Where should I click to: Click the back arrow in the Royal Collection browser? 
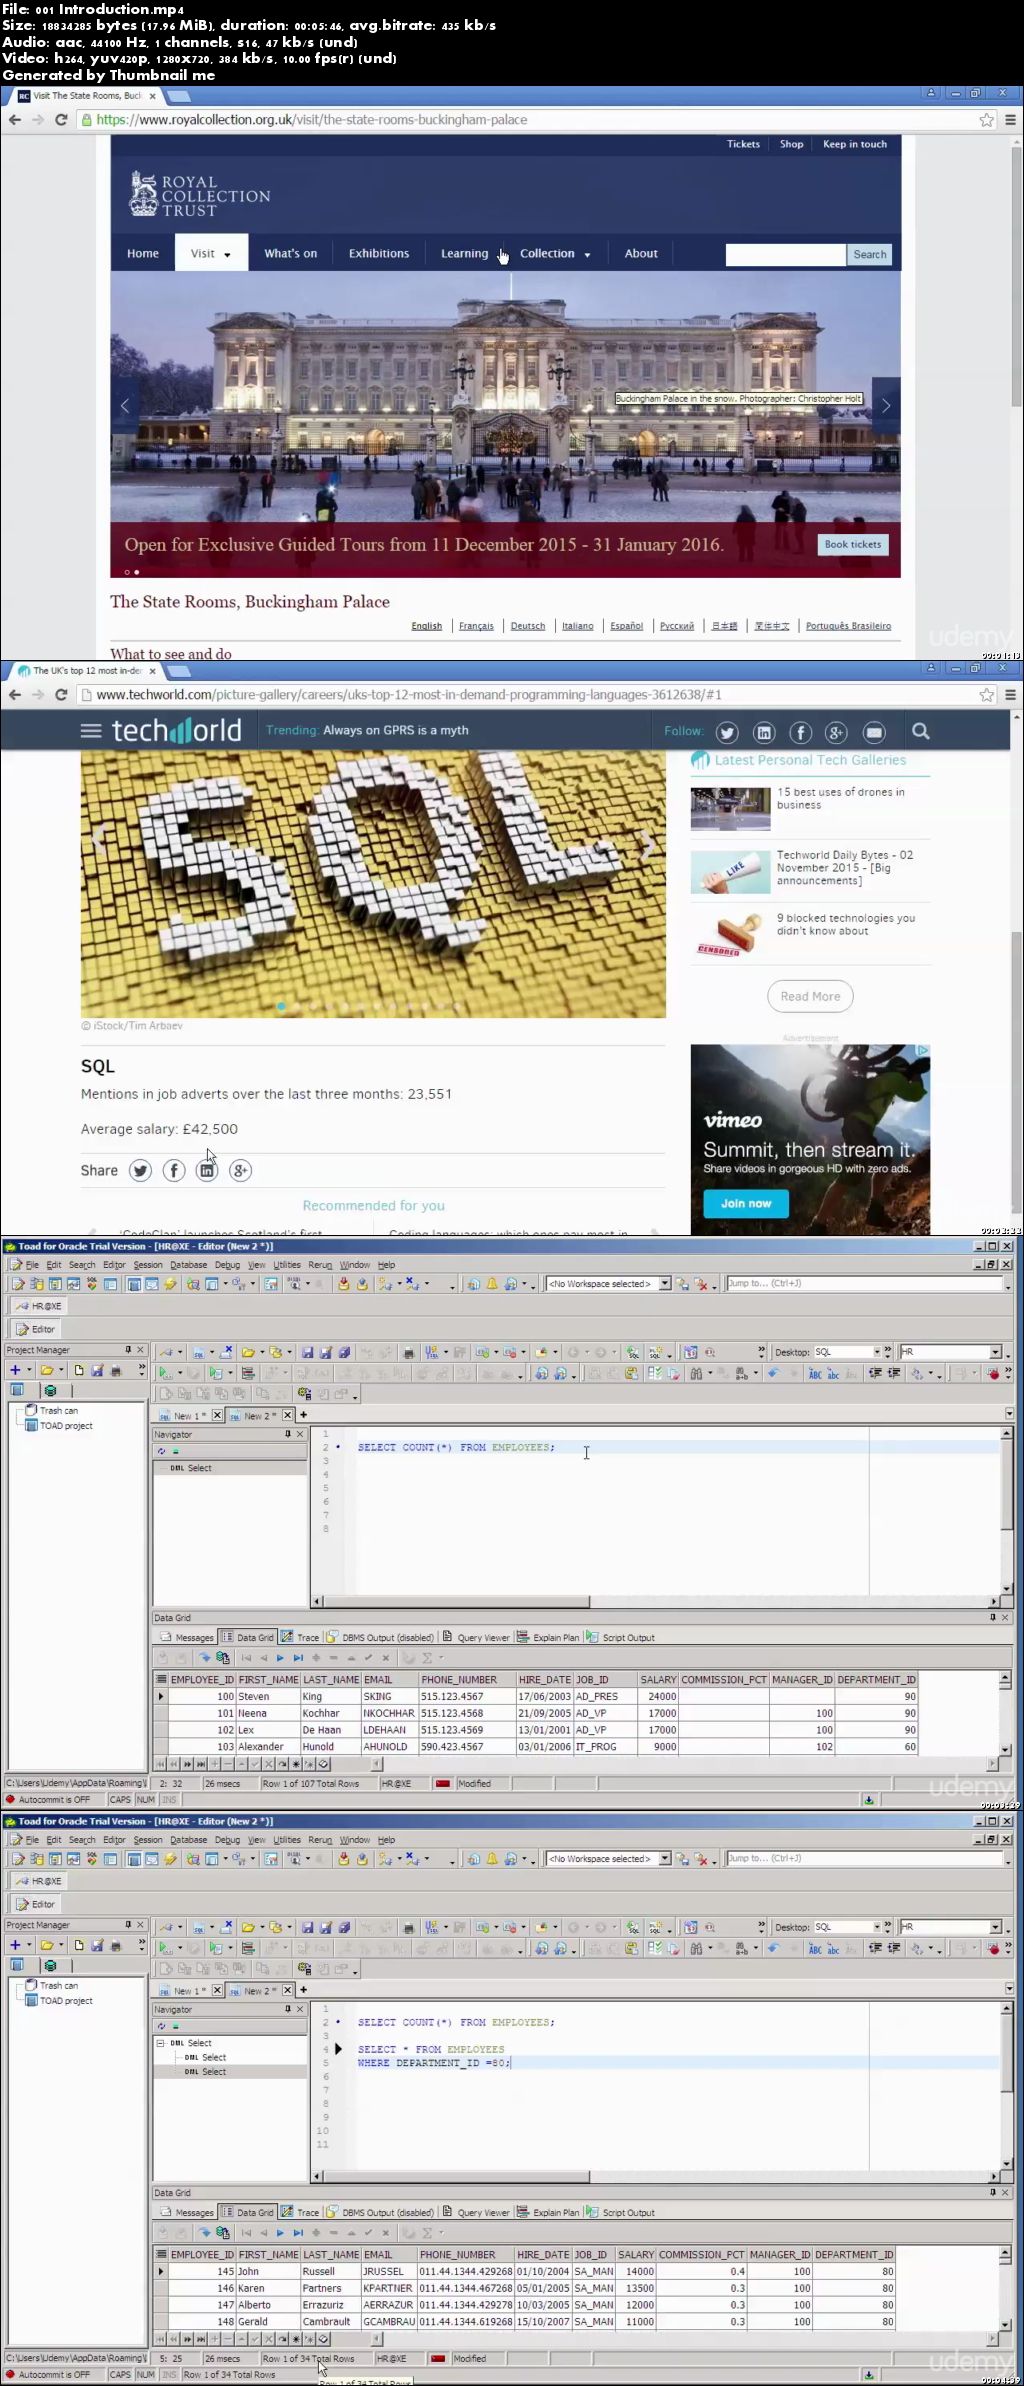[x=14, y=120]
